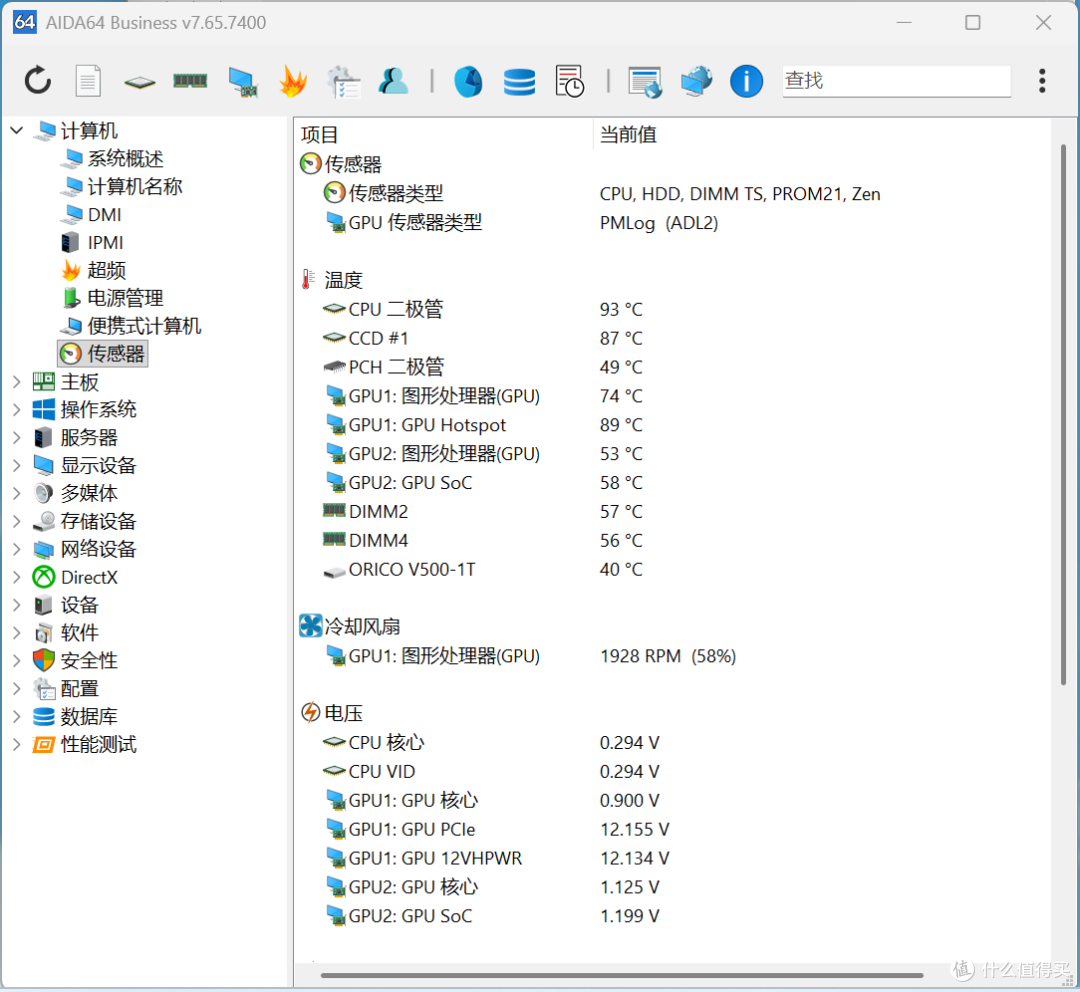
Task: Expand the 存储设备 tree node
Action: click(17, 521)
